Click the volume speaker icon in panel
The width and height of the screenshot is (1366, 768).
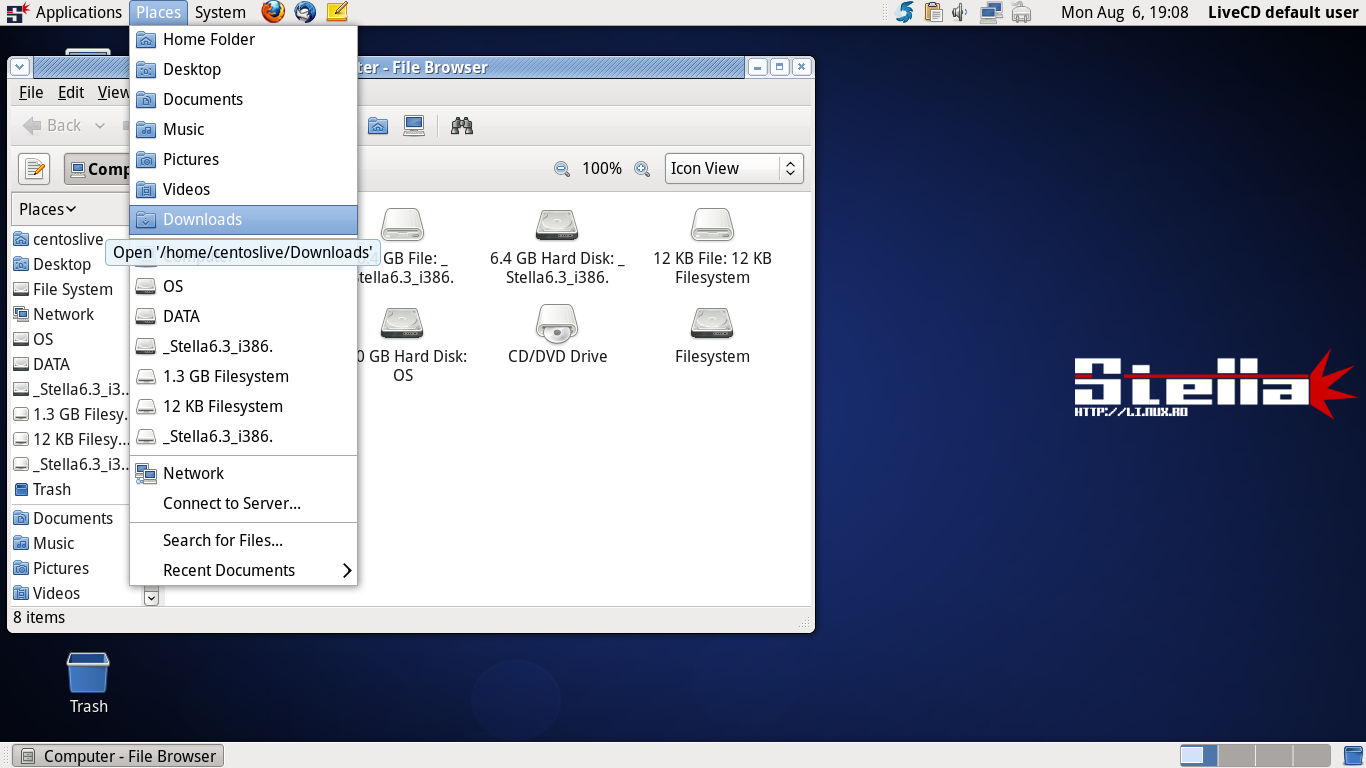961,12
